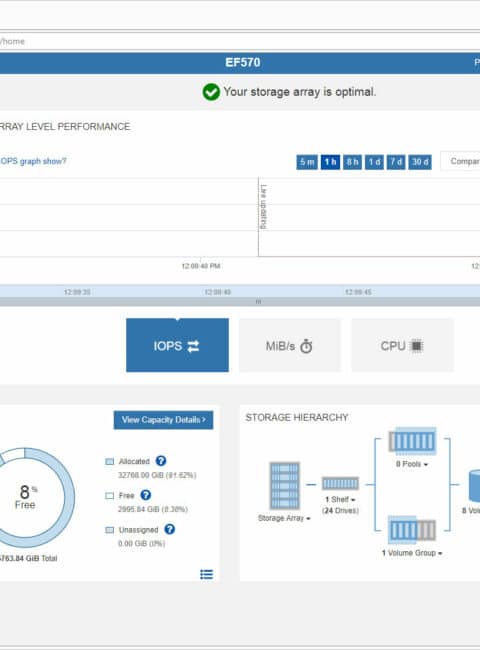Screen dimensions: 480x650
Task: Open the IOPS graph show? help link
Action: tap(34, 161)
